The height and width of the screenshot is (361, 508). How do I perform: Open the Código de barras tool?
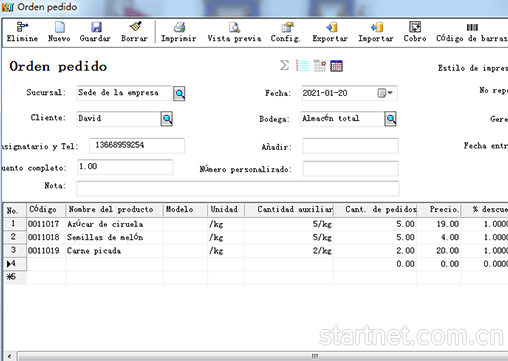click(472, 32)
